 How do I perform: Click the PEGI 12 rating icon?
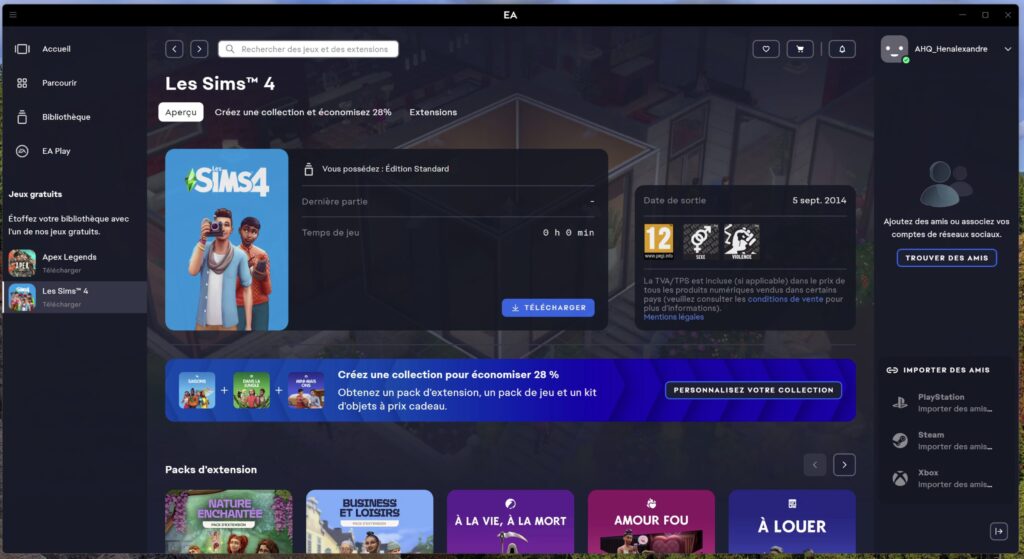[x=658, y=241]
